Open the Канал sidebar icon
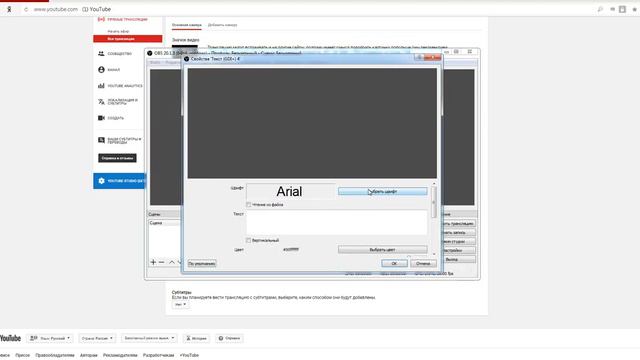The height and width of the screenshot is (360, 640). click(101, 70)
